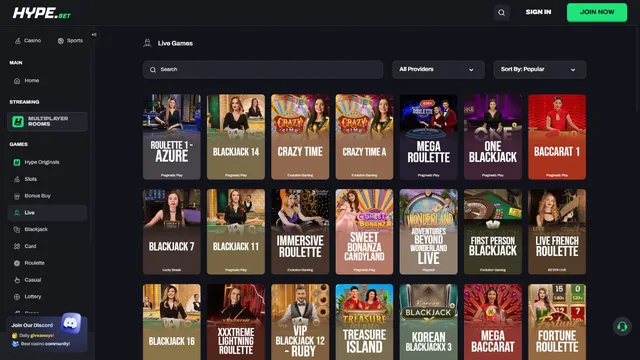Click the magnifier icon inside the search field
This screenshot has height=360, width=640.
(x=153, y=70)
